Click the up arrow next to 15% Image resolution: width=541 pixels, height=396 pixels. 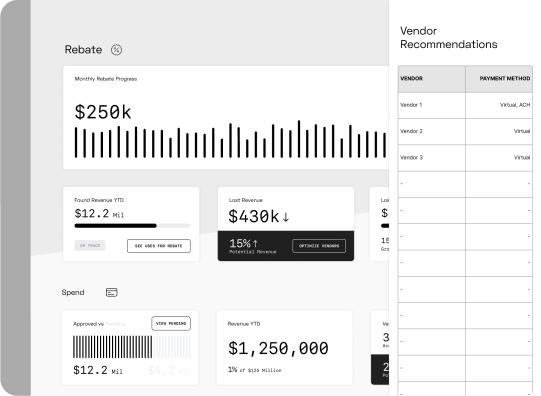(x=255, y=244)
